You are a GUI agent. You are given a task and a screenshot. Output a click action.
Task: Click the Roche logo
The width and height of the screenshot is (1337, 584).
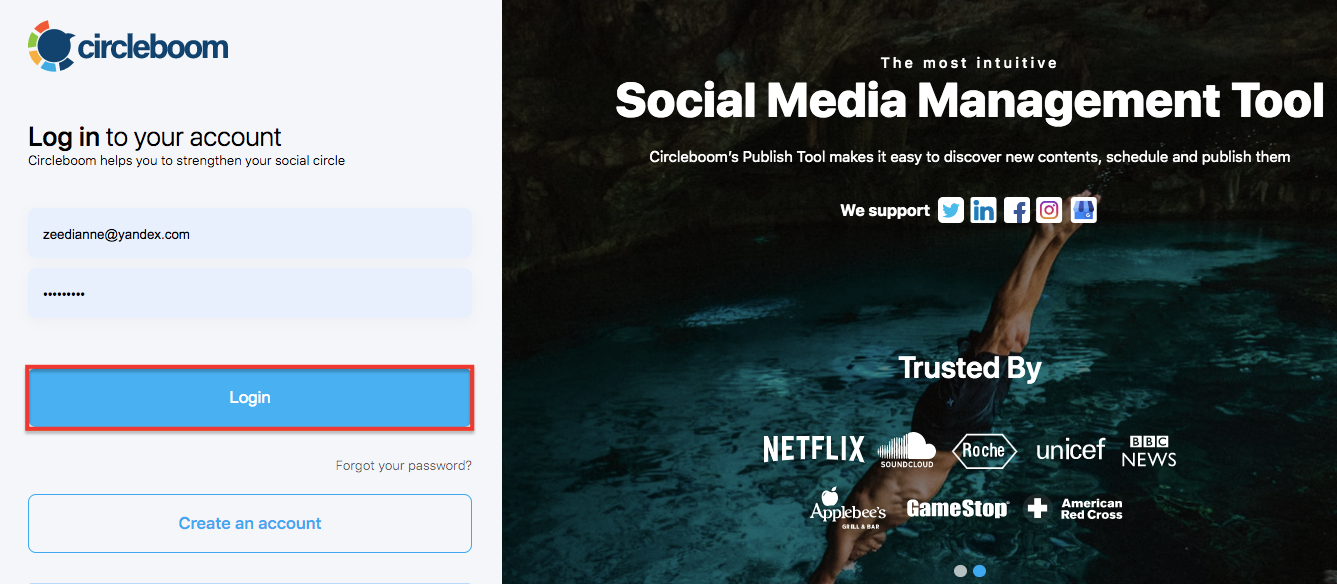coord(984,450)
